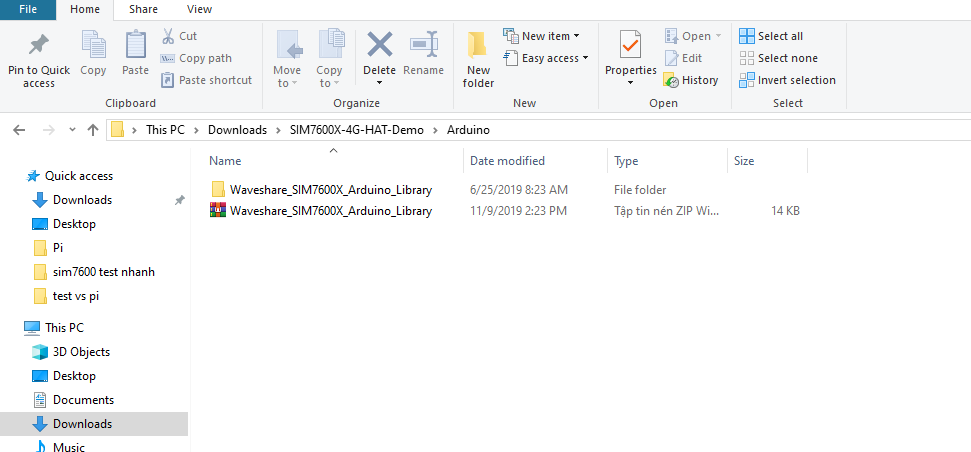The image size is (971, 452).
Task: Click Downloads in address path
Action: pos(237,130)
